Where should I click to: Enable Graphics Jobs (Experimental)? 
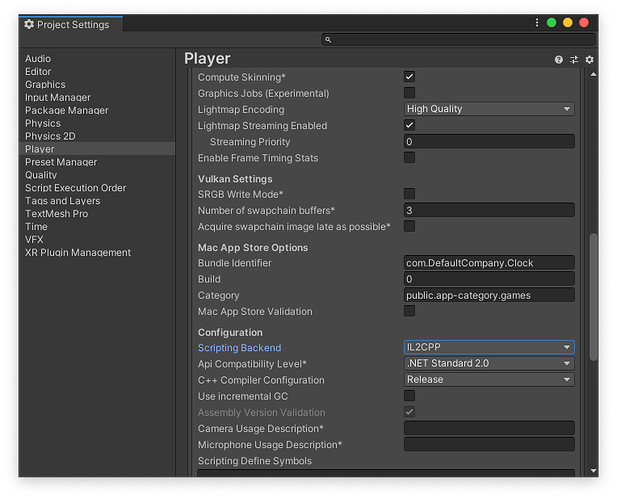click(x=409, y=93)
